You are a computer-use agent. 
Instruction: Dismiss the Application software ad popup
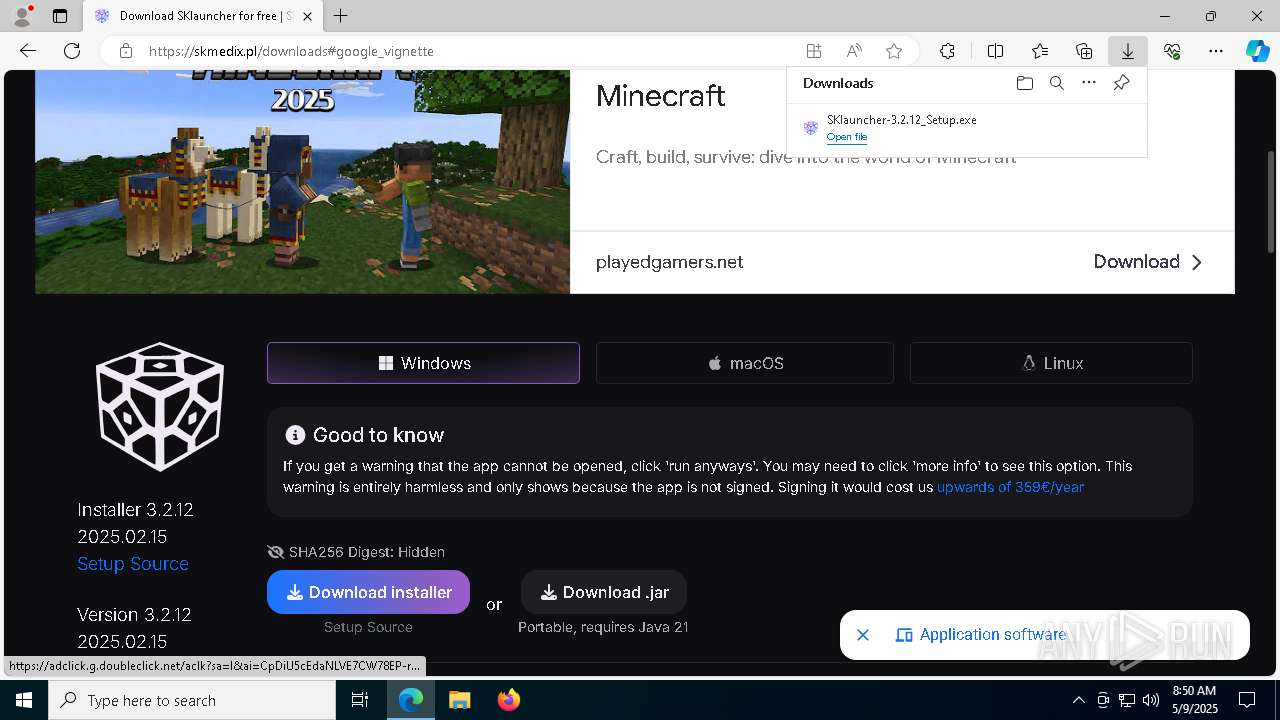point(863,635)
